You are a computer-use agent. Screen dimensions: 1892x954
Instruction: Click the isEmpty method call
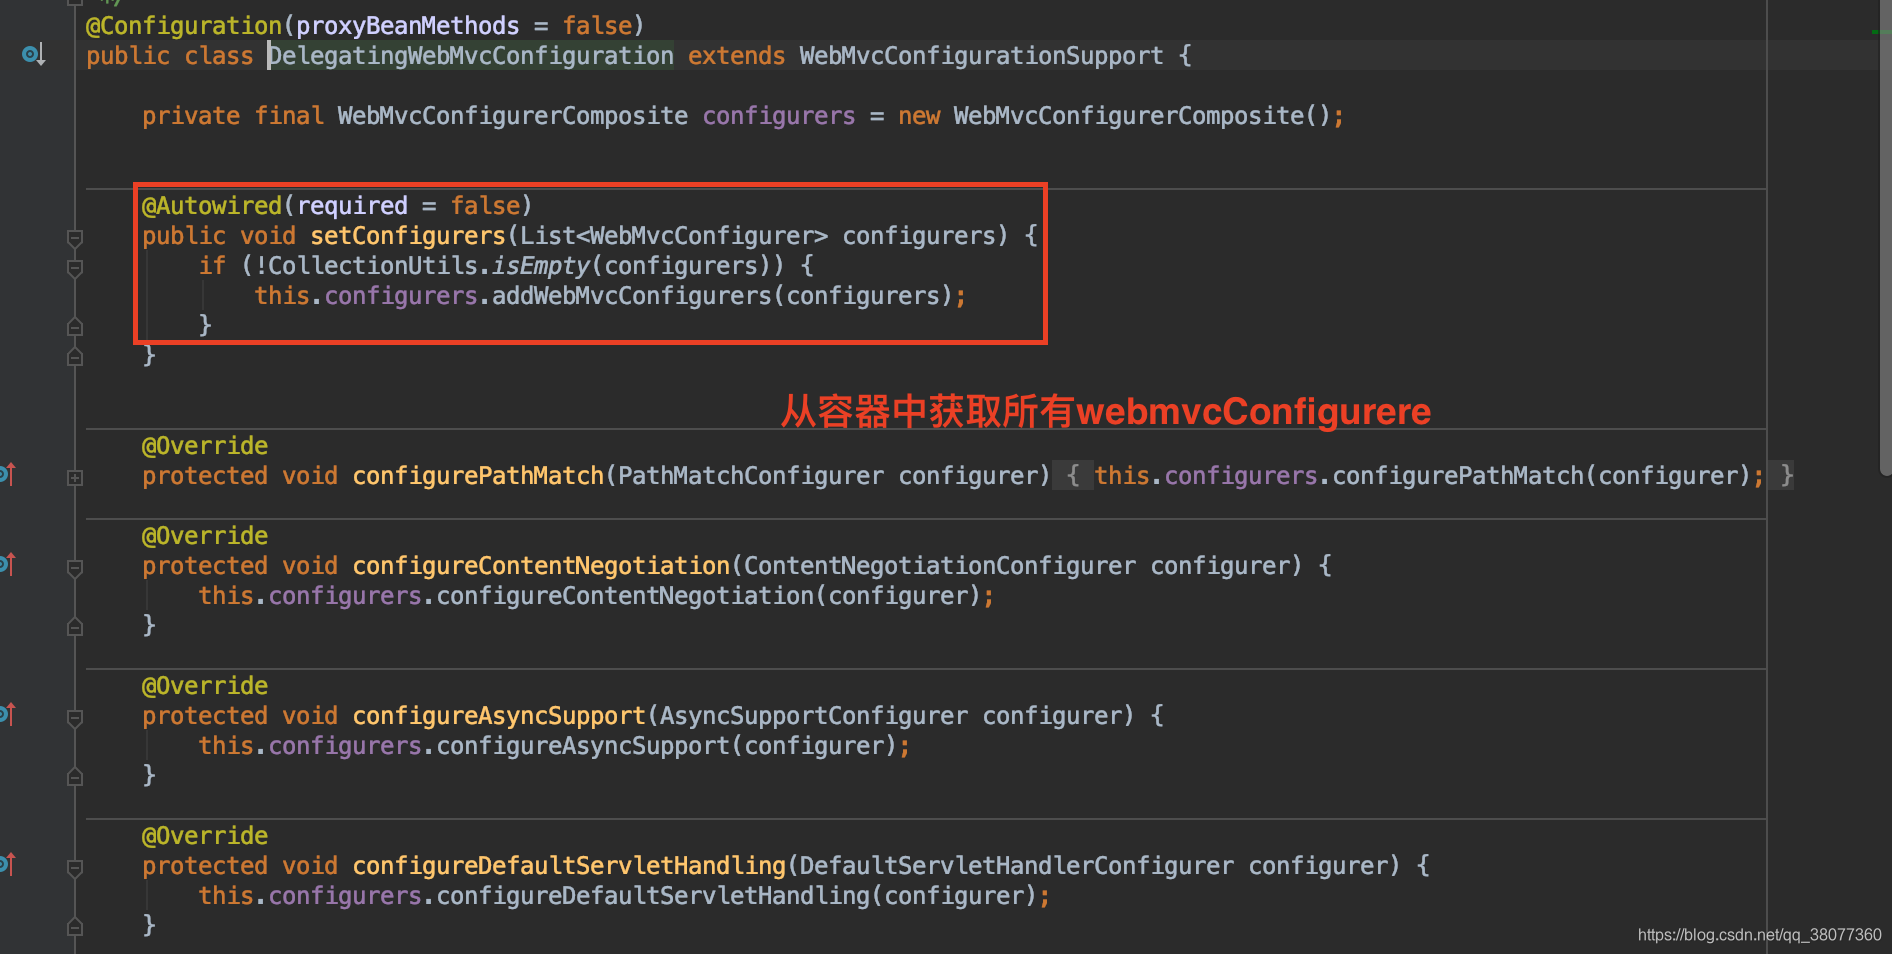pos(541,266)
